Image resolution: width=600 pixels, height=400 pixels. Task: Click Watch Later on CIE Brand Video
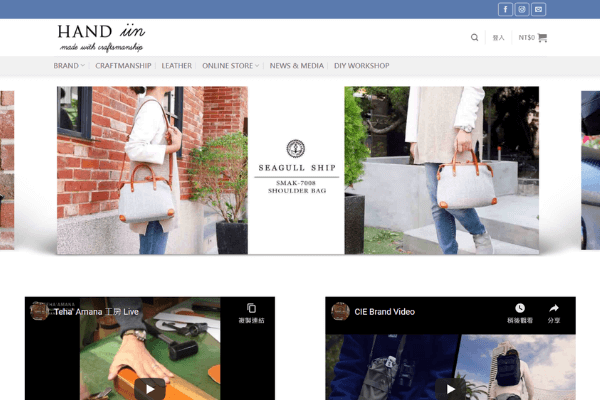click(x=520, y=313)
